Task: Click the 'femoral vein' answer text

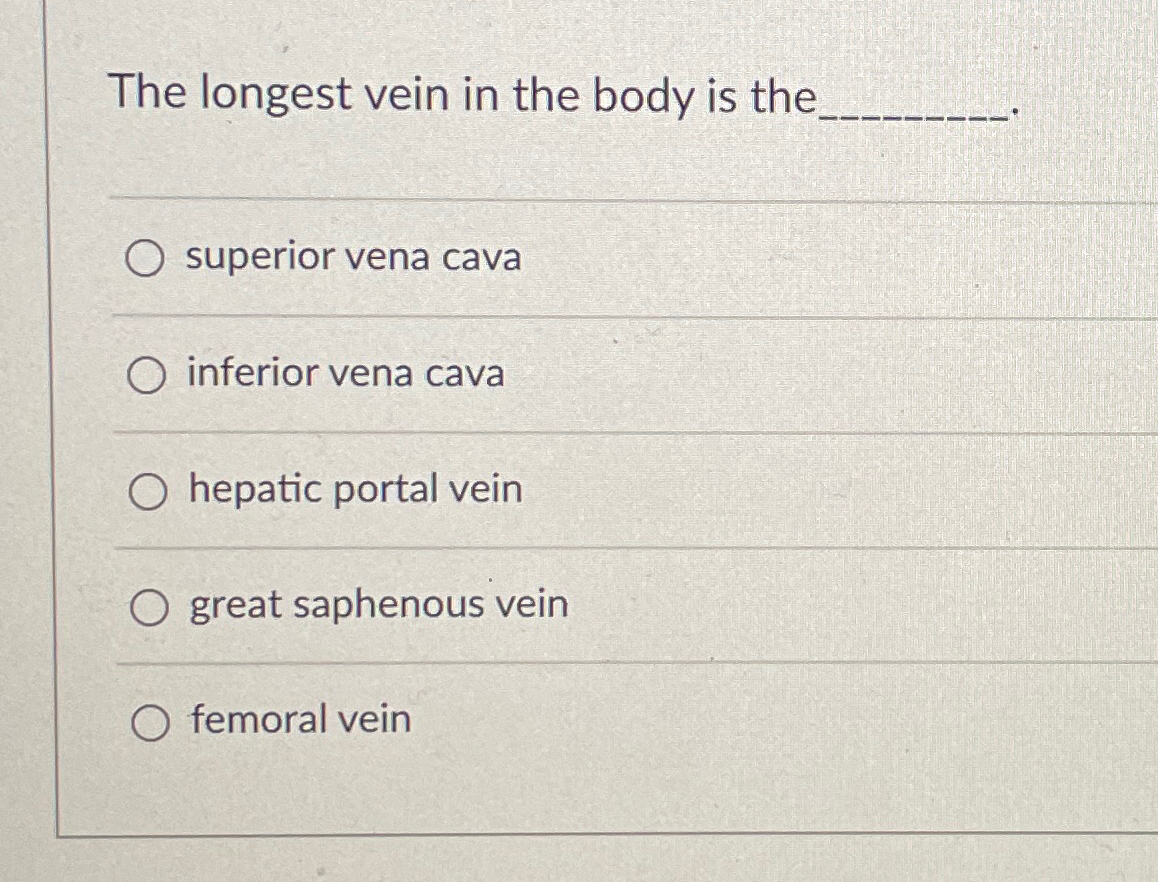Action: tap(301, 719)
